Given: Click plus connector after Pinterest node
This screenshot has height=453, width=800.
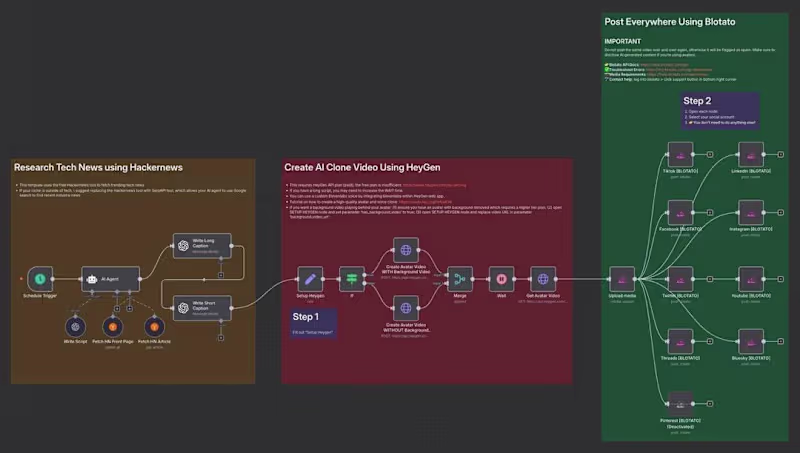Looking at the screenshot, I should click(x=710, y=404).
